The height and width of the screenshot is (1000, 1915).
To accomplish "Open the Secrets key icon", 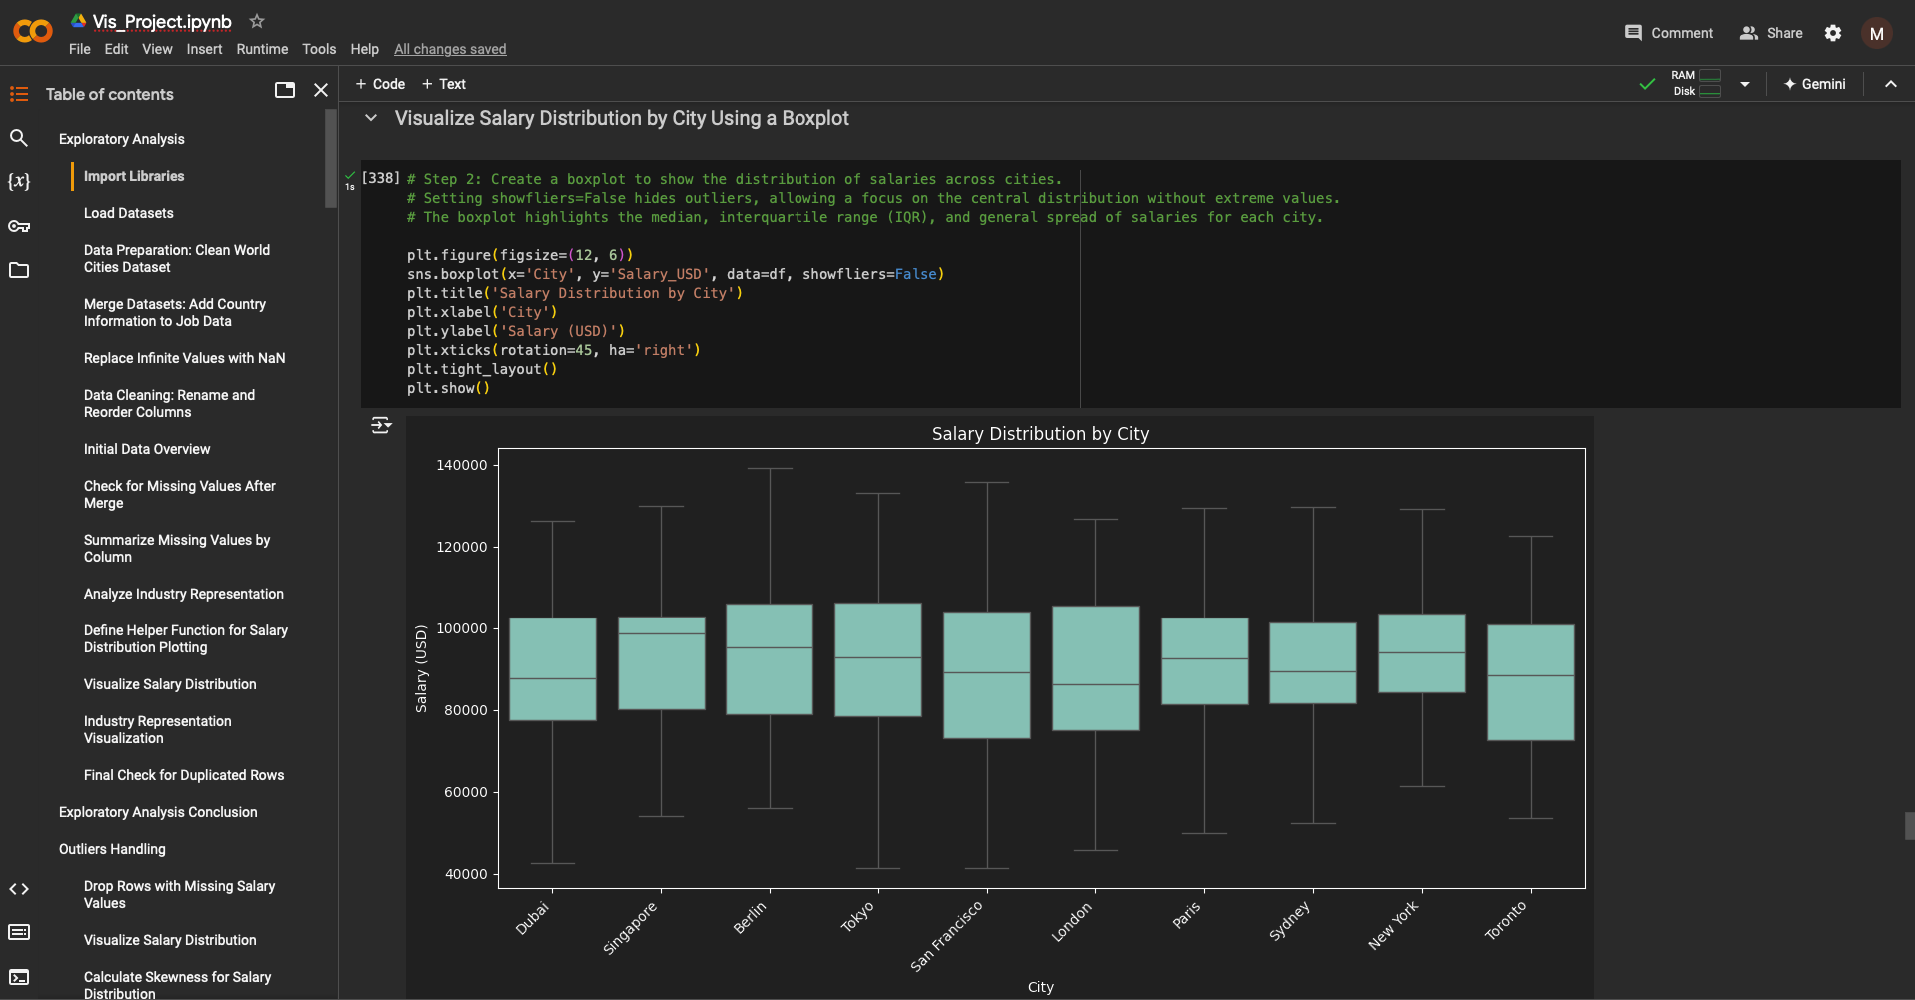I will [x=19, y=226].
